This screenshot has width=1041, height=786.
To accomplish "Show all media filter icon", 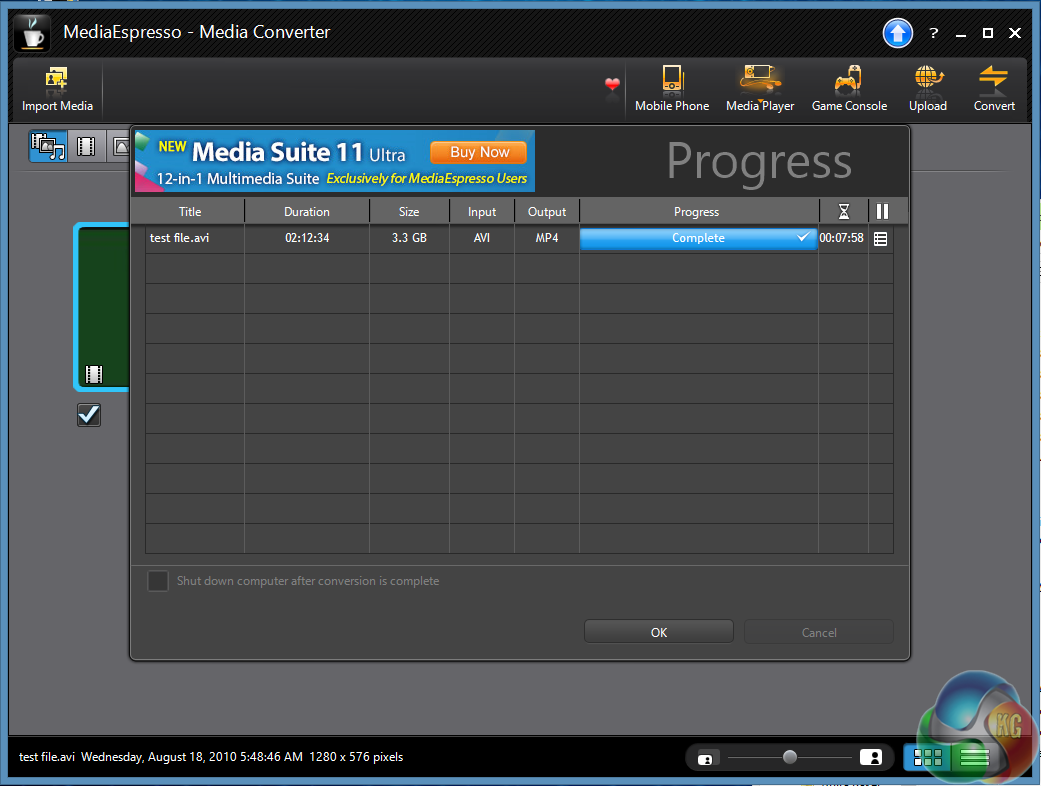I will 48,146.
